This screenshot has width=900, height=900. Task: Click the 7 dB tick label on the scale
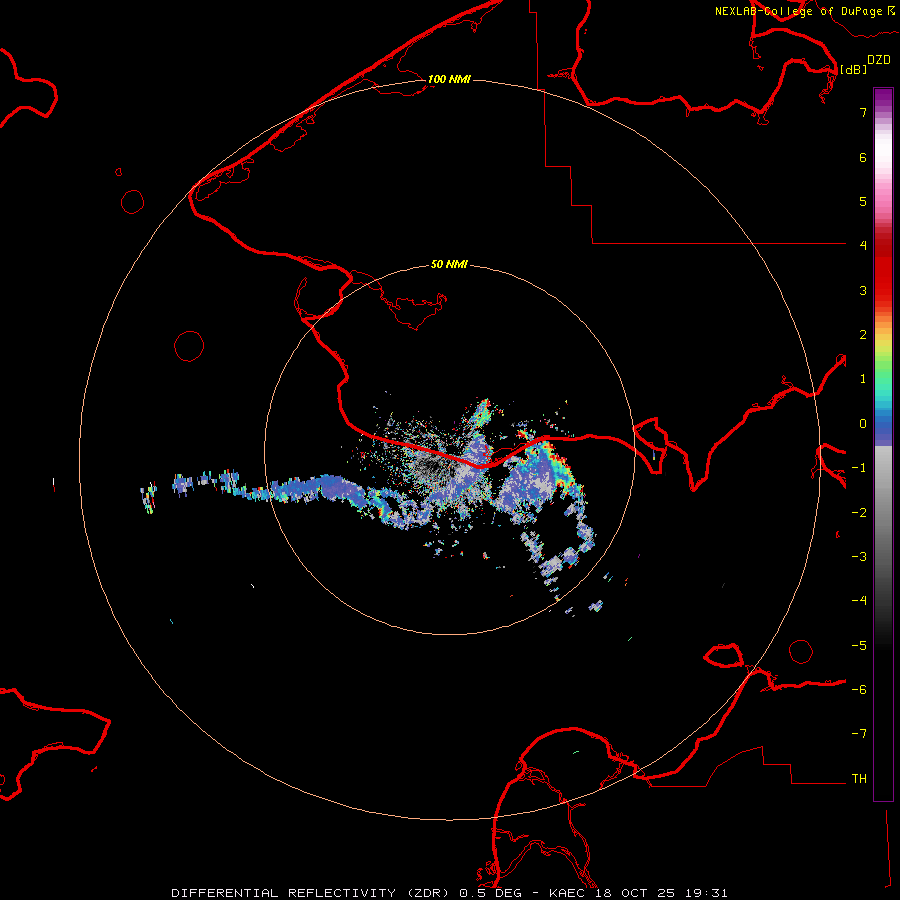pyautogui.click(x=863, y=112)
